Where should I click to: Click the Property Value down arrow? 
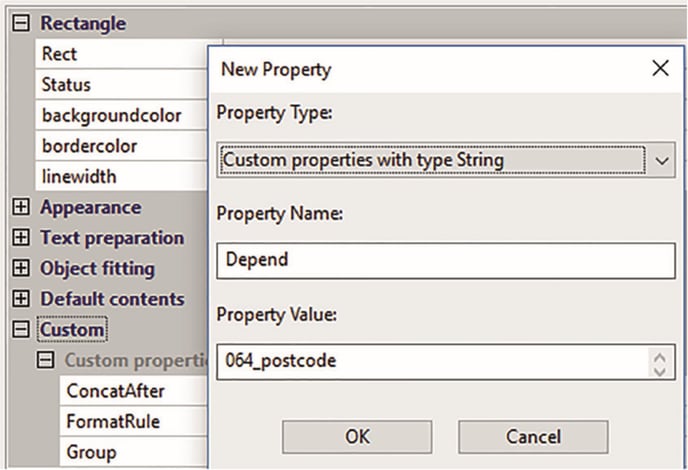[660, 371]
